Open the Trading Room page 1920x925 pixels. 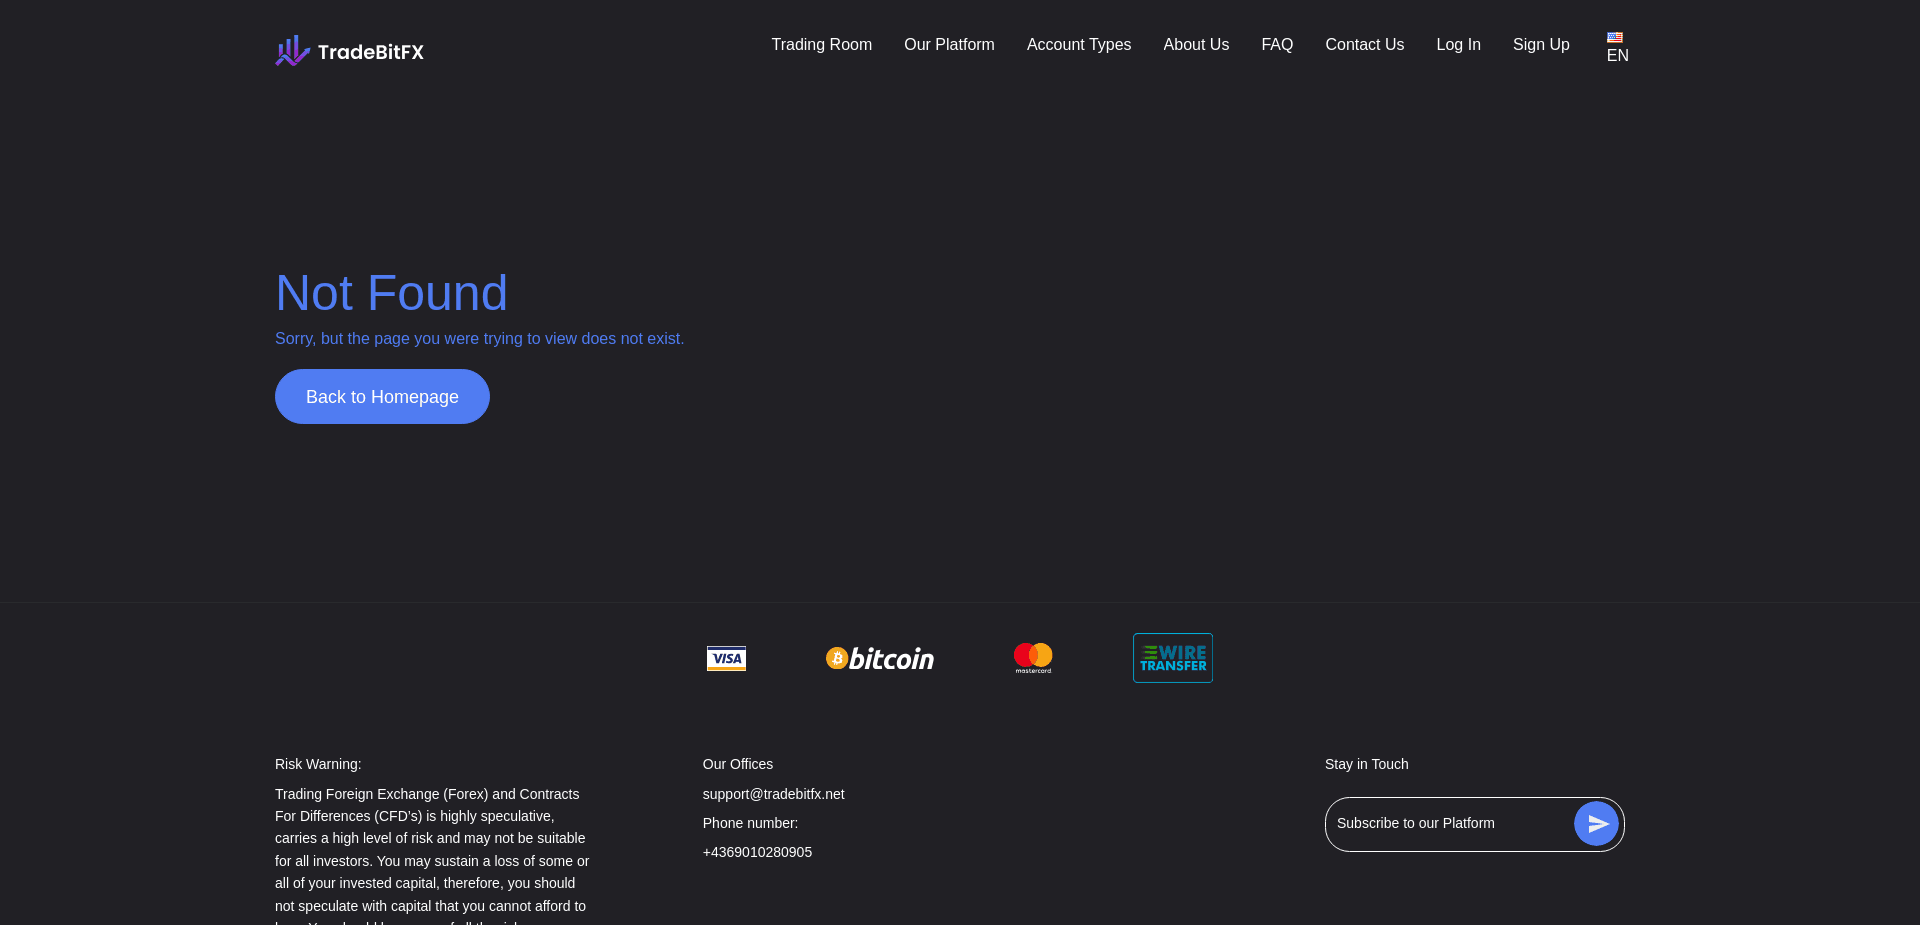pos(821,45)
